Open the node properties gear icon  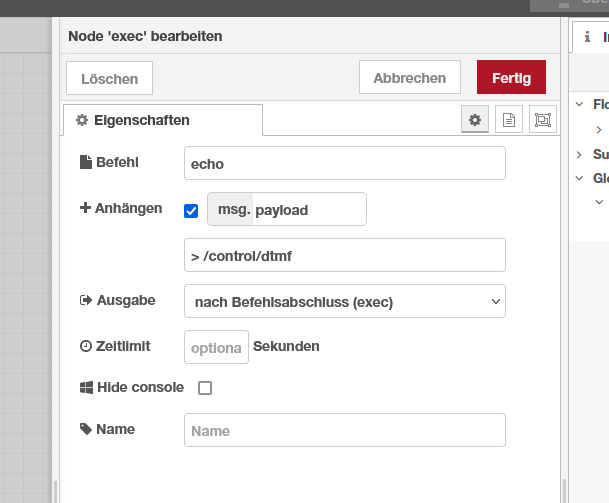coord(475,120)
